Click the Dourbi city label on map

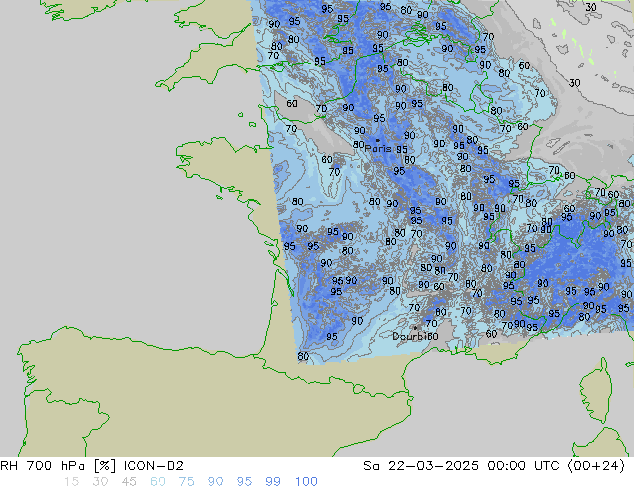coord(410,336)
